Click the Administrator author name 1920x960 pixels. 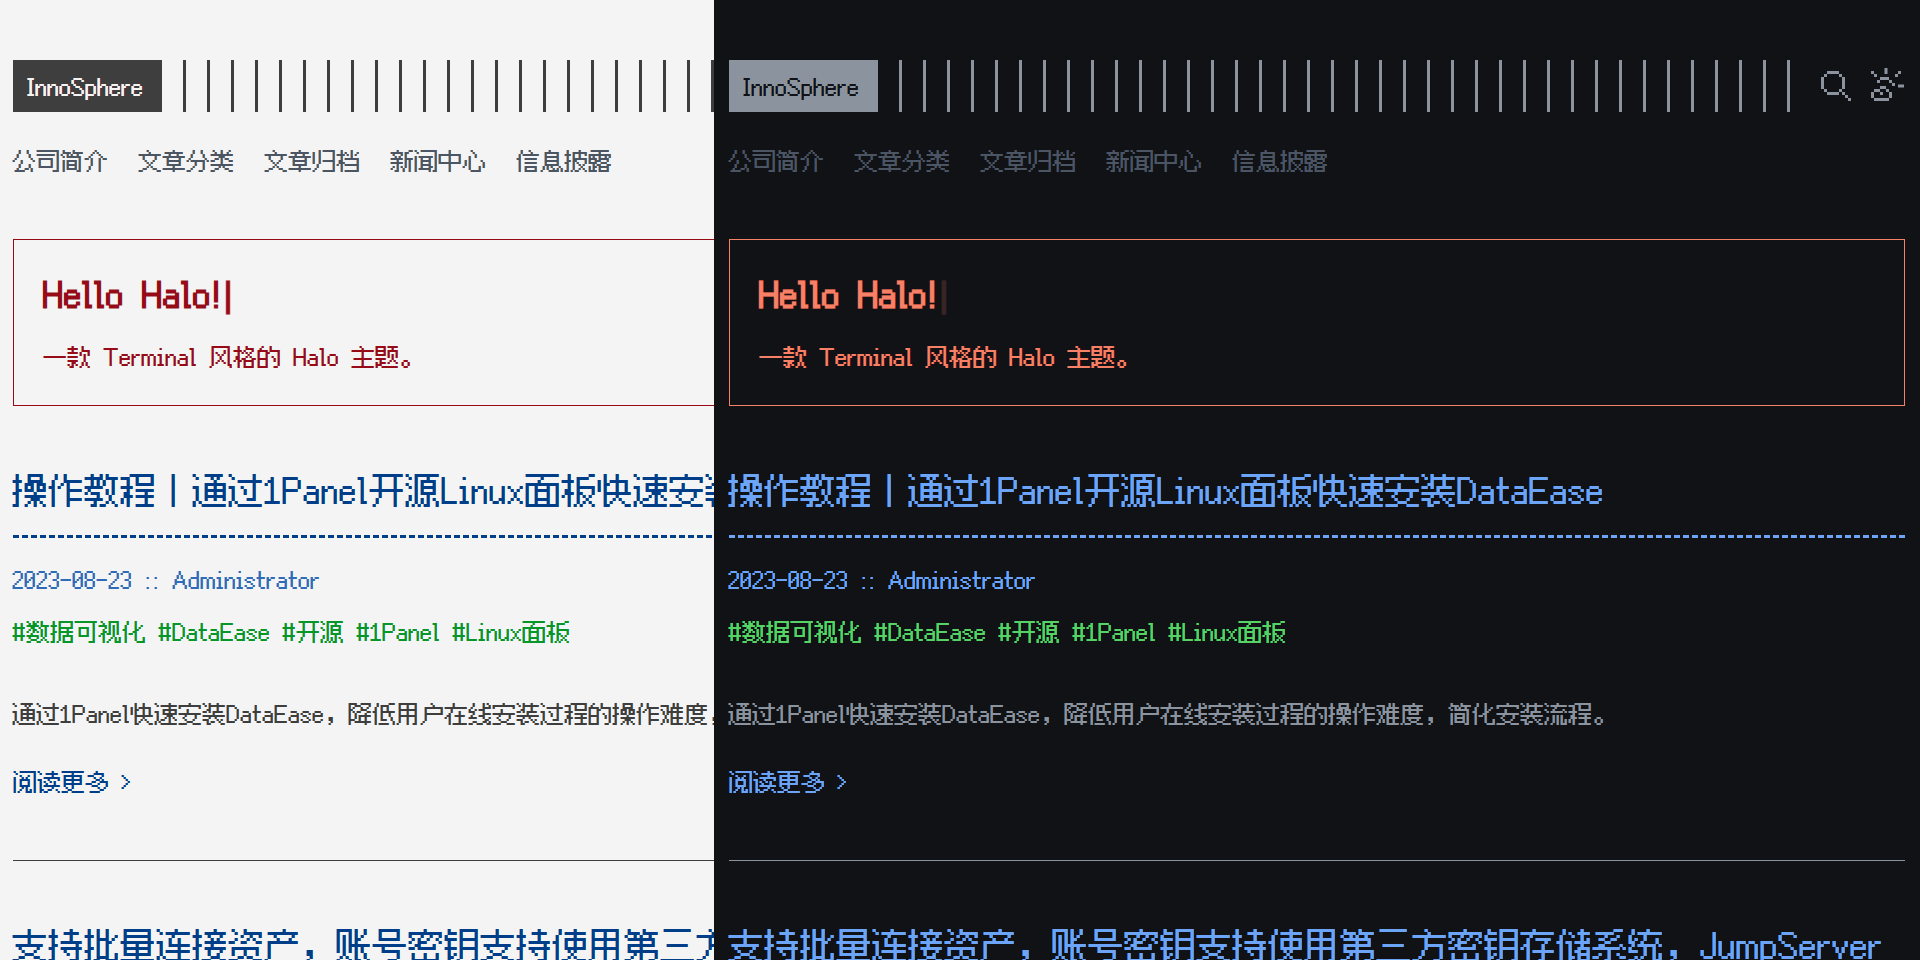click(x=245, y=580)
